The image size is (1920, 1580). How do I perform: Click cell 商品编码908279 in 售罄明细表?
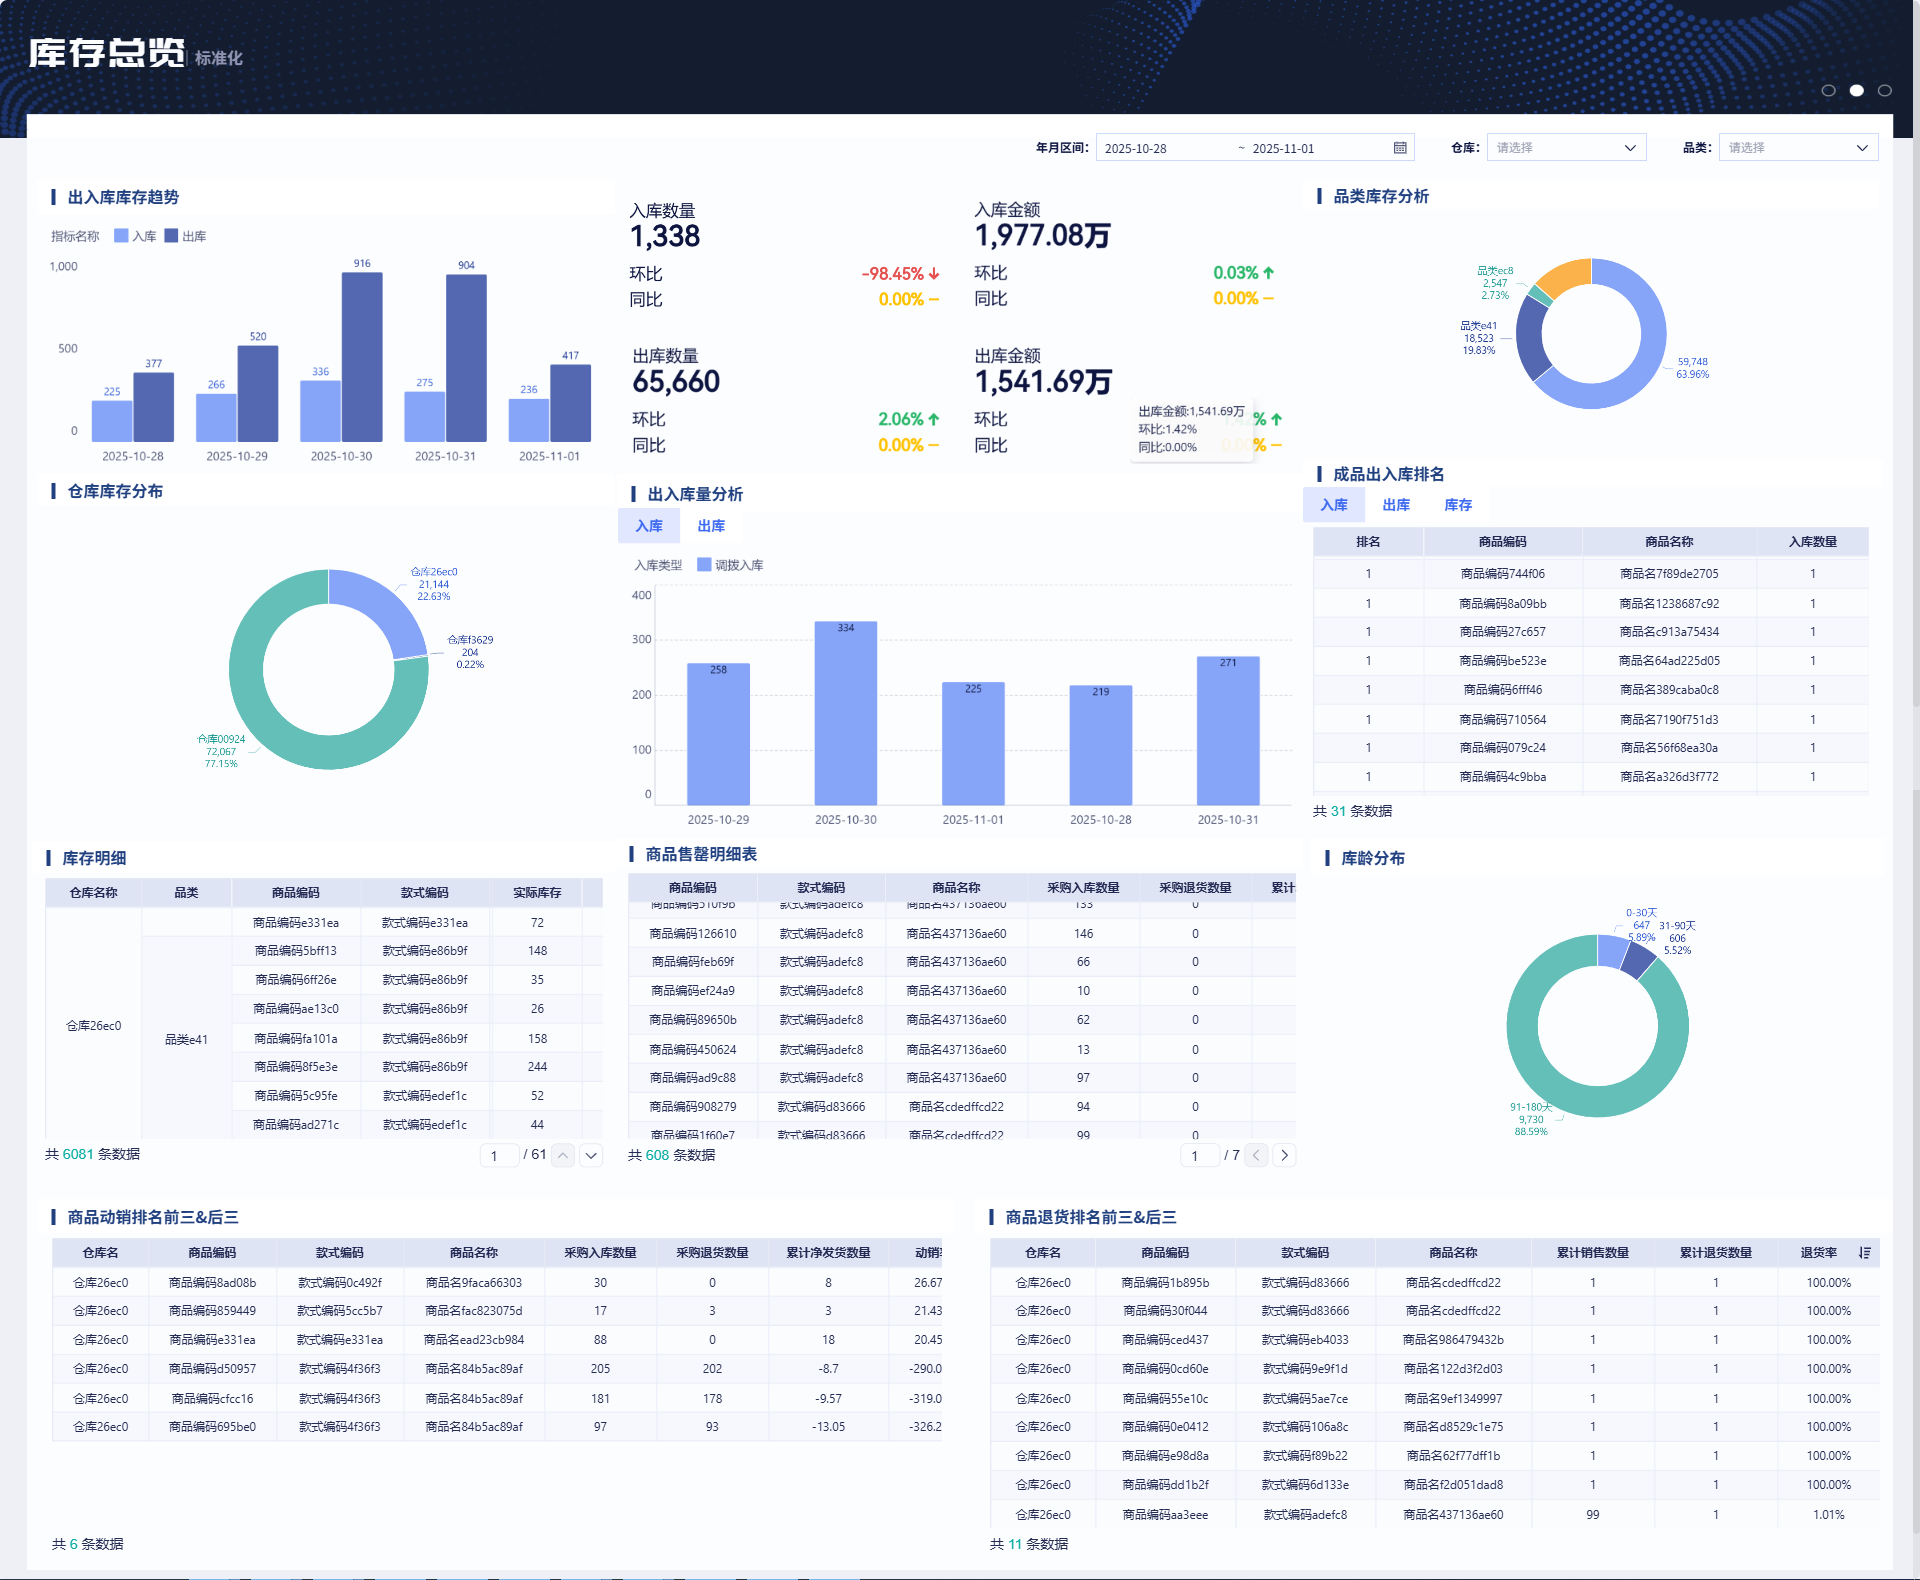[693, 1107]
